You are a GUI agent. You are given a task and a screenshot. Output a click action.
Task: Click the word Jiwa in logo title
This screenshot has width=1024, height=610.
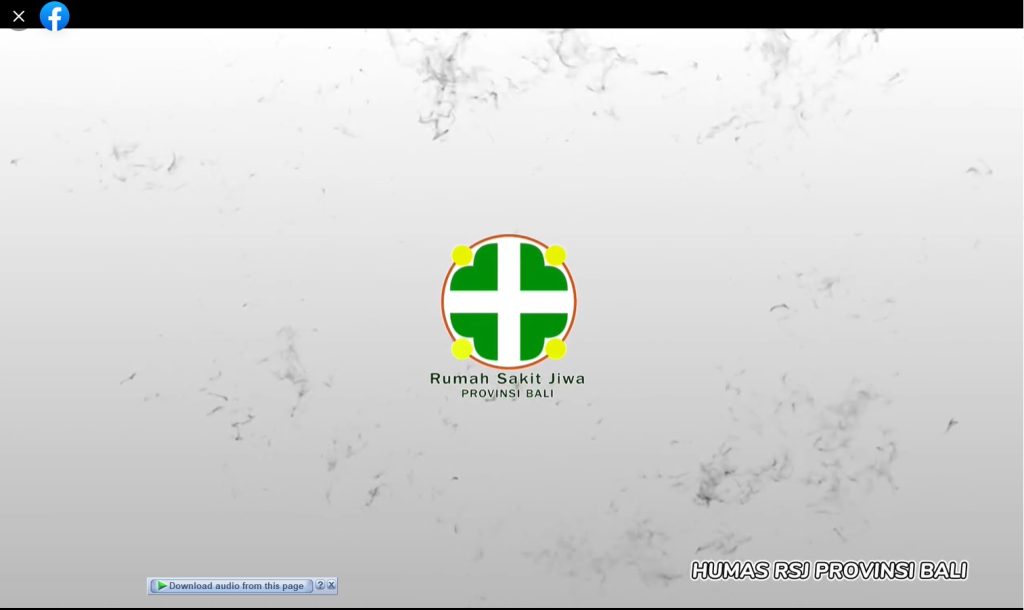tap(565, 378)
